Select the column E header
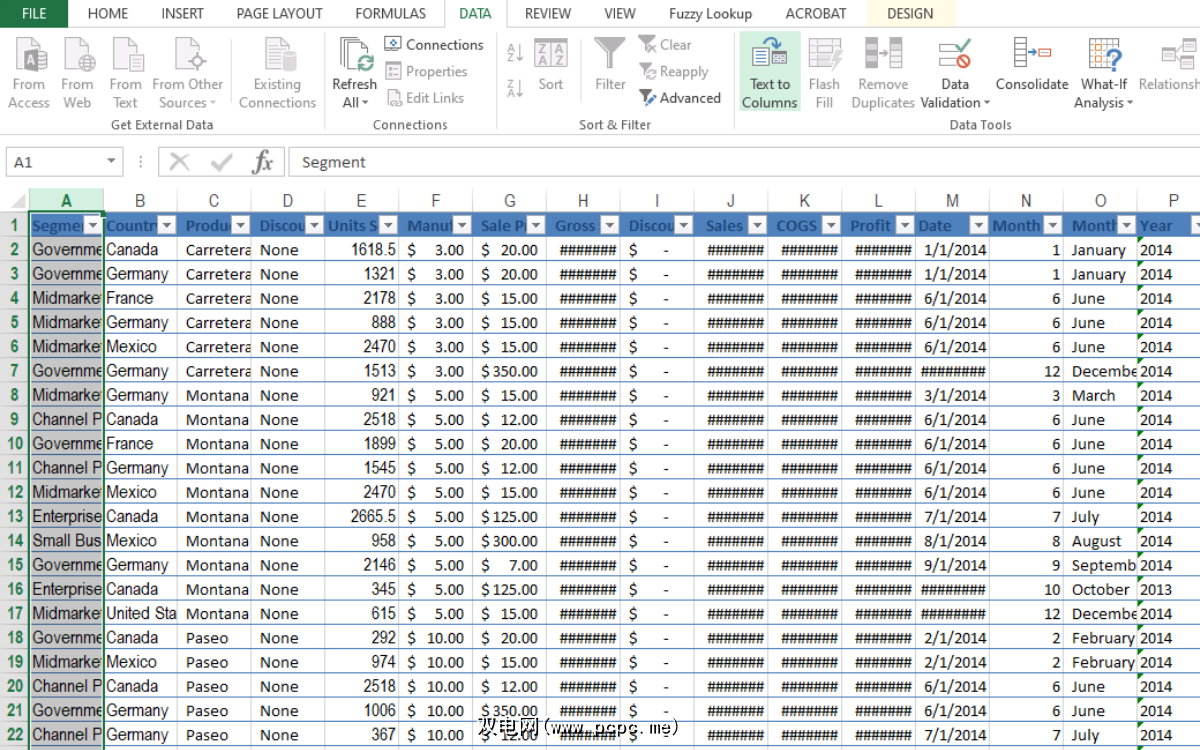The image size is (1200, 750). click(361, 201)
